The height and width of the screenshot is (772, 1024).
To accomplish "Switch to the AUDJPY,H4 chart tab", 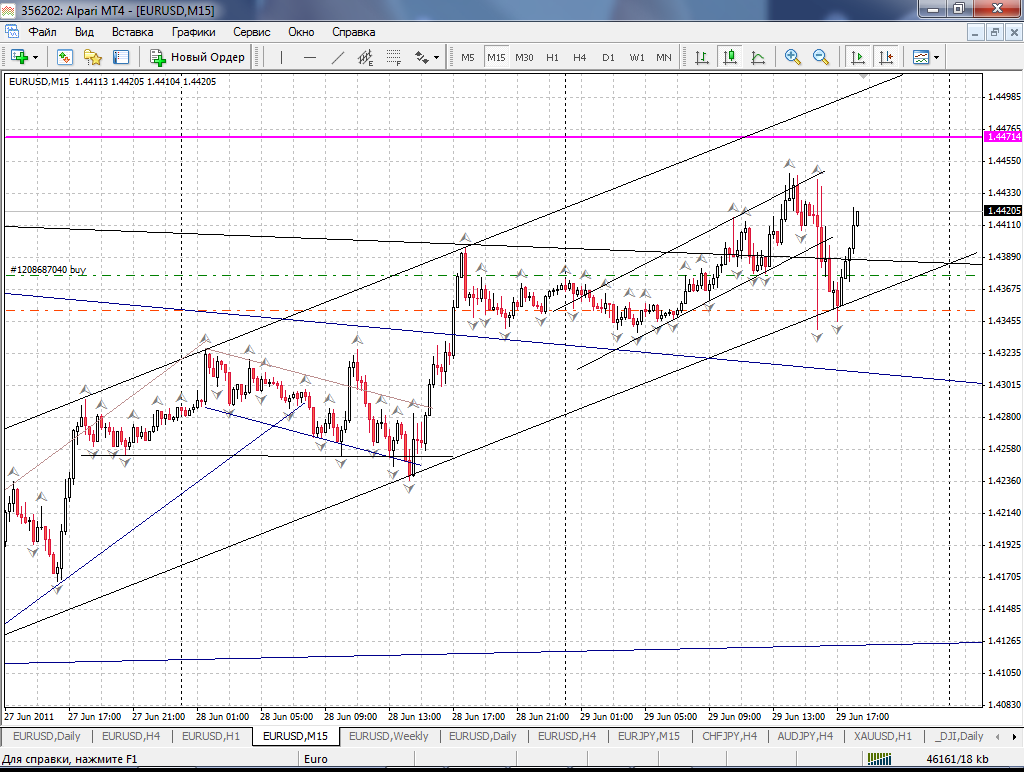I will pyautogui.click(x=805, y=736).
